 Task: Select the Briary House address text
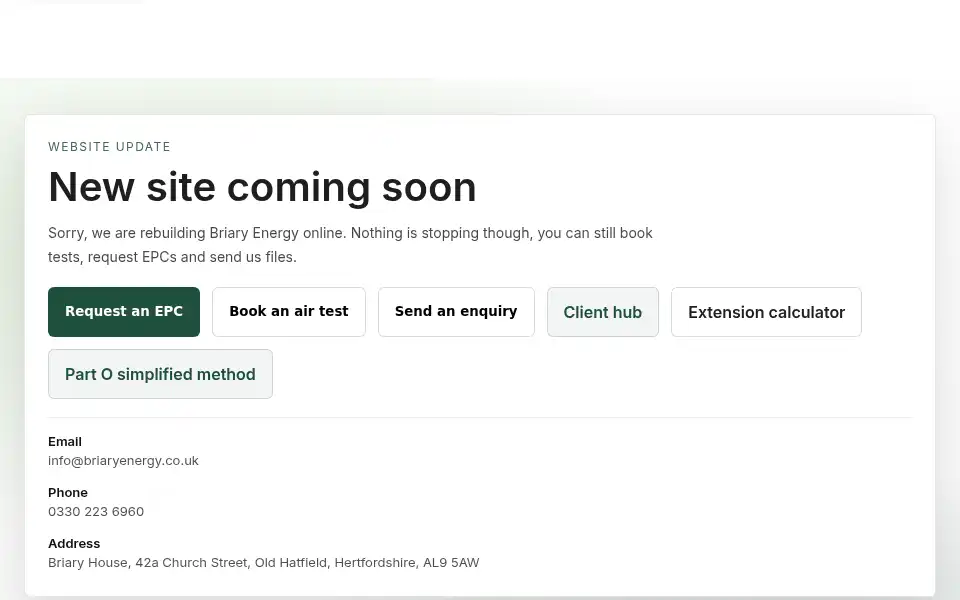(263, 562)
